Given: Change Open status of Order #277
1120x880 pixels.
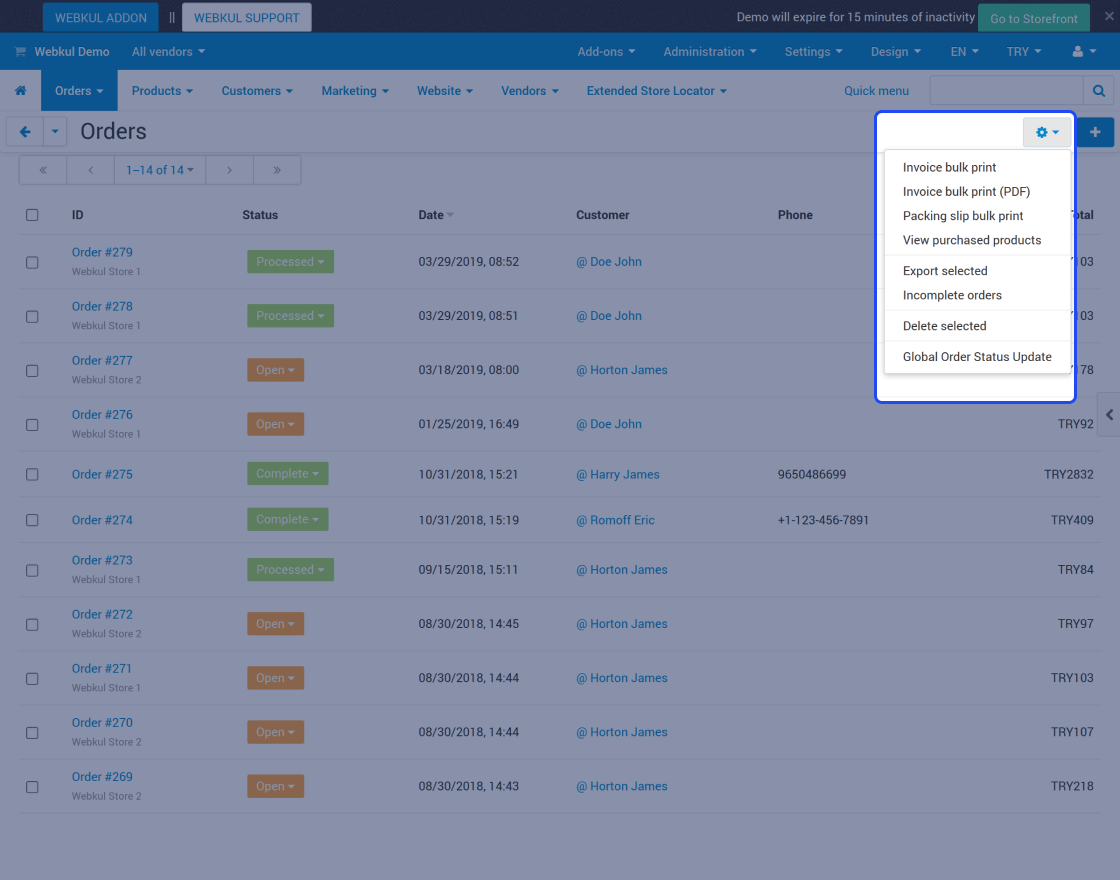Looking at the screenshot, I should point(275,370).
